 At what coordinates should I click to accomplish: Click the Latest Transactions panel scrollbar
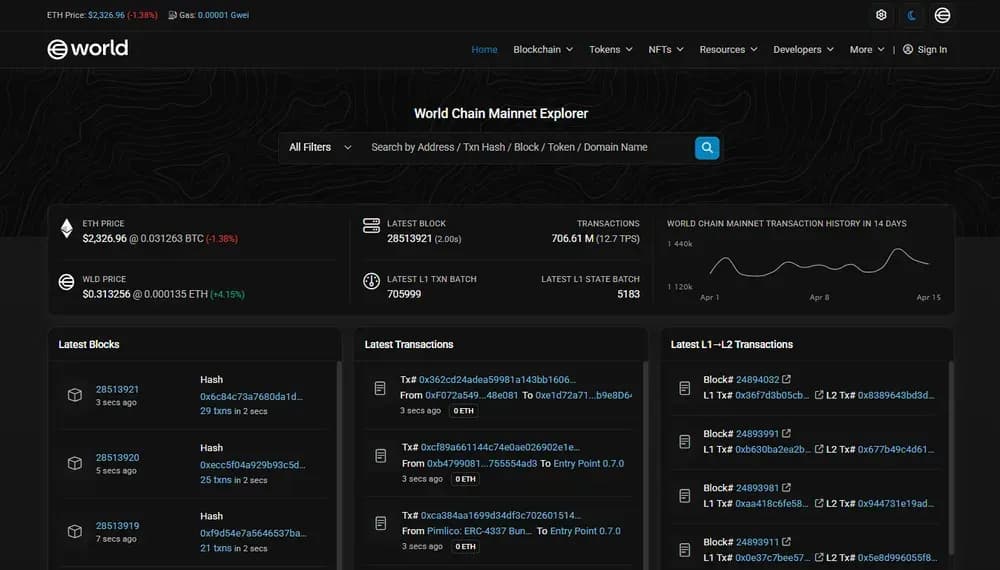645,465
